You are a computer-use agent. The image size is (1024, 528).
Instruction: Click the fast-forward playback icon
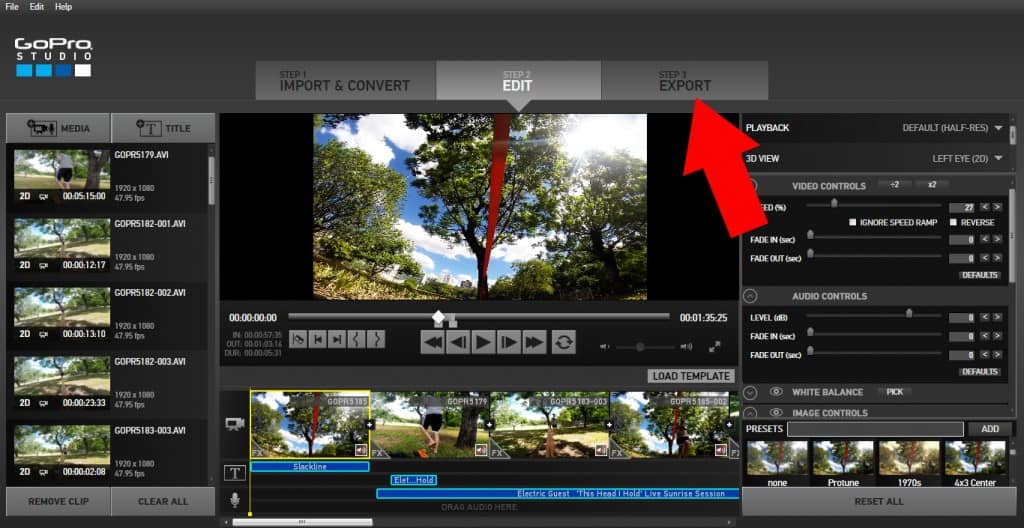click(535, 342)
